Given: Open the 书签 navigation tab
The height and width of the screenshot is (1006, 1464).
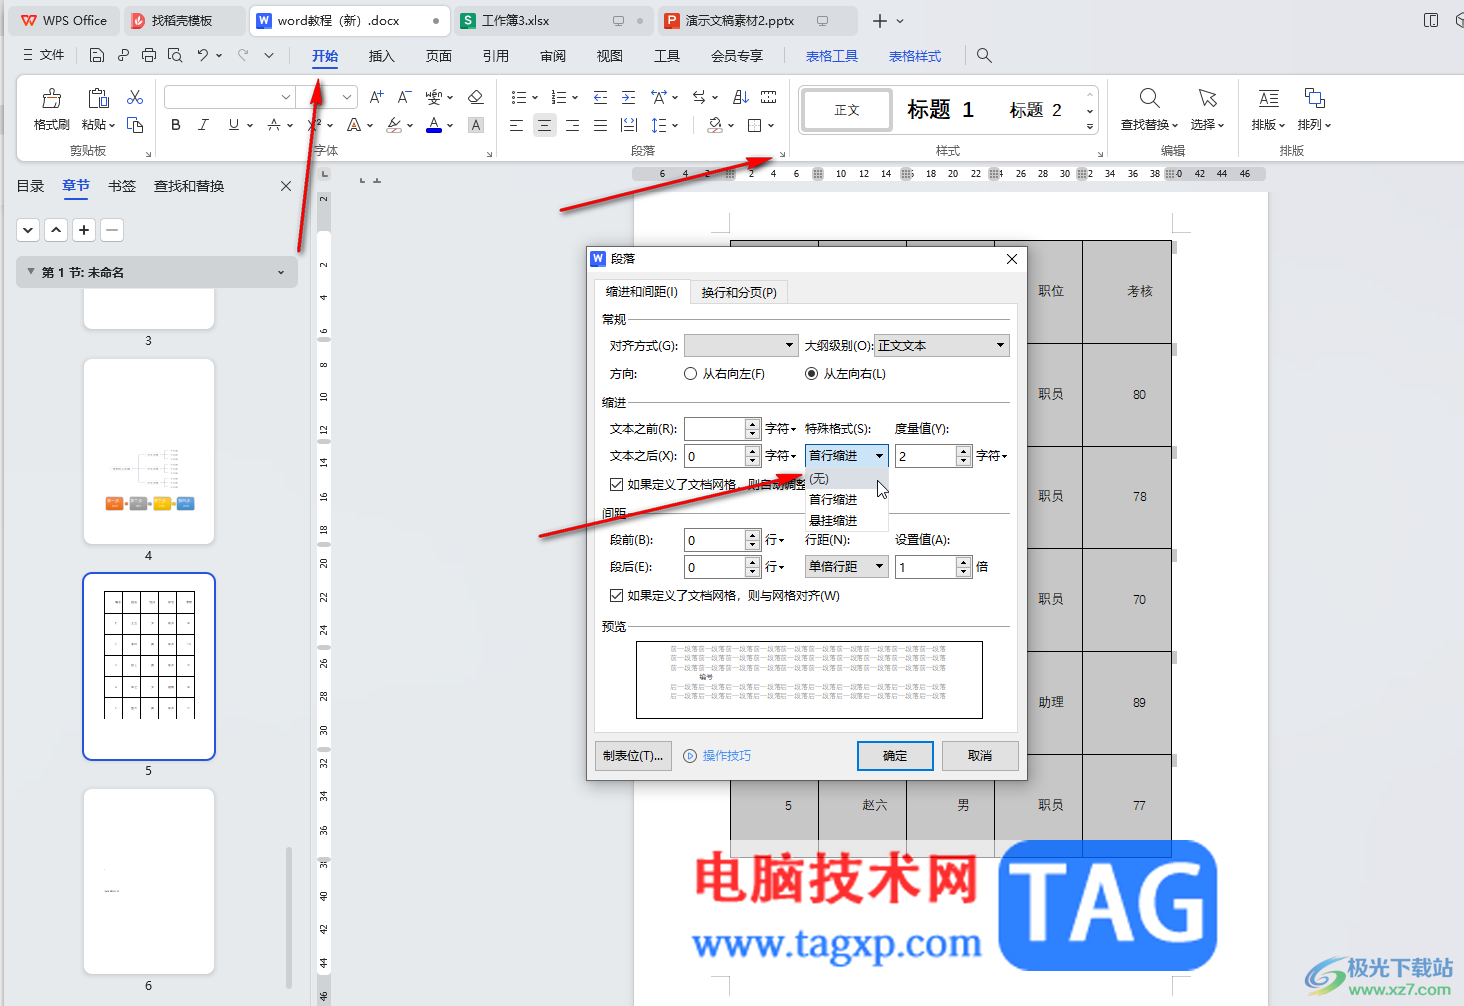Looking at the screenshot, I should pos(122,186).
